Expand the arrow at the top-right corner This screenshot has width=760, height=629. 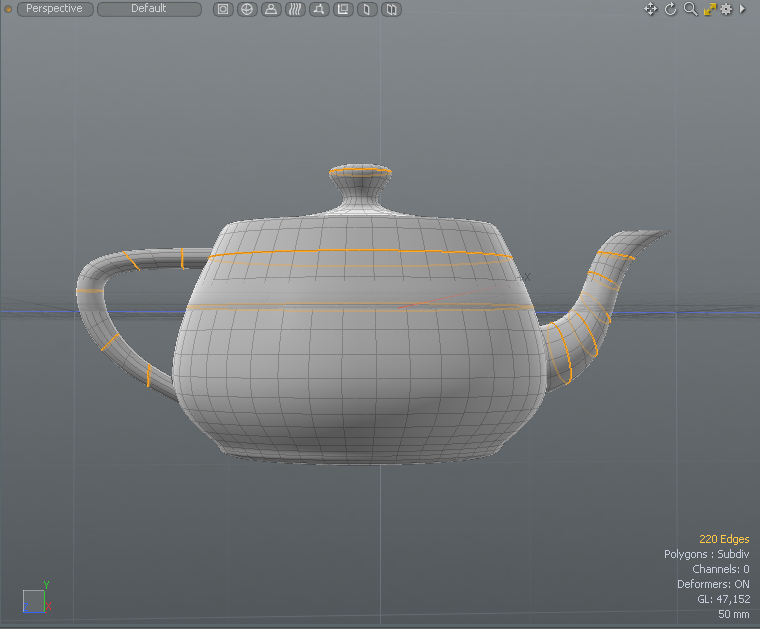[743, 9]
